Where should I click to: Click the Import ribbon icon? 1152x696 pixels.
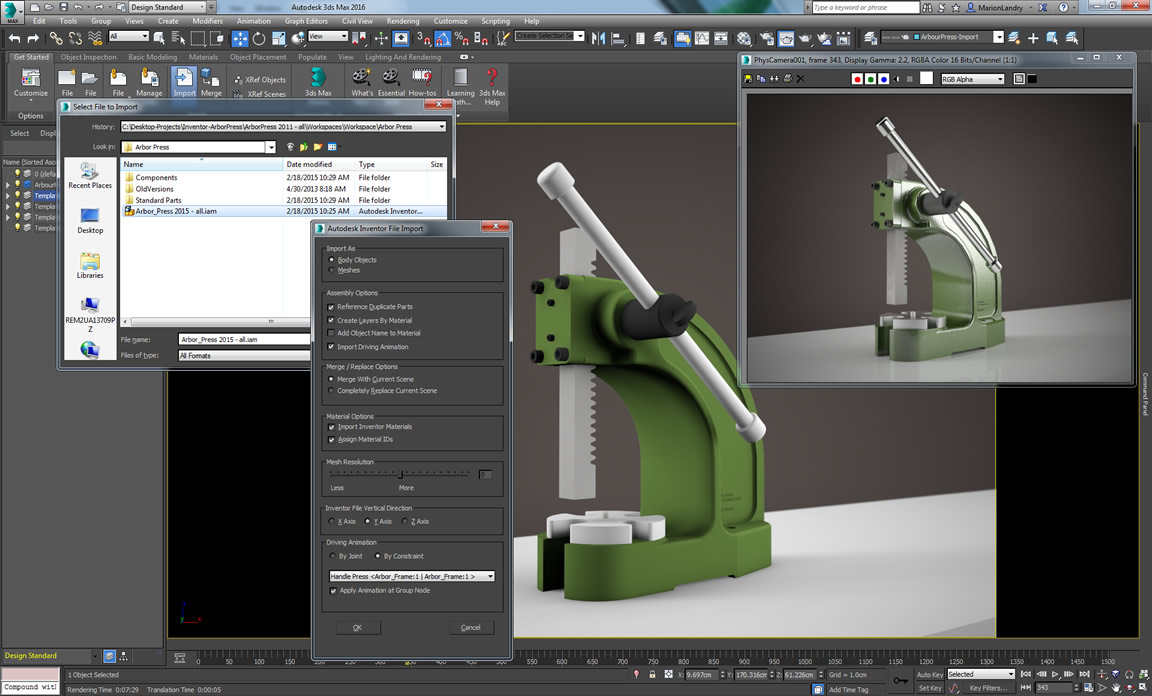coord(184,82)
